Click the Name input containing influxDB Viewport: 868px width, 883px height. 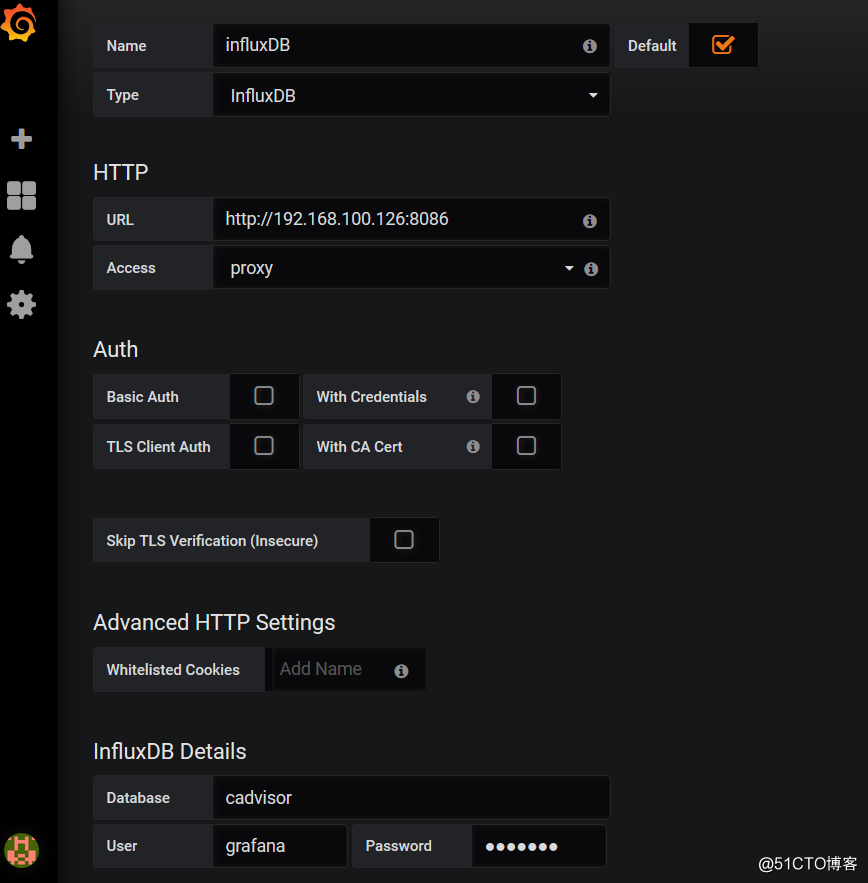[x=411, y=46]
